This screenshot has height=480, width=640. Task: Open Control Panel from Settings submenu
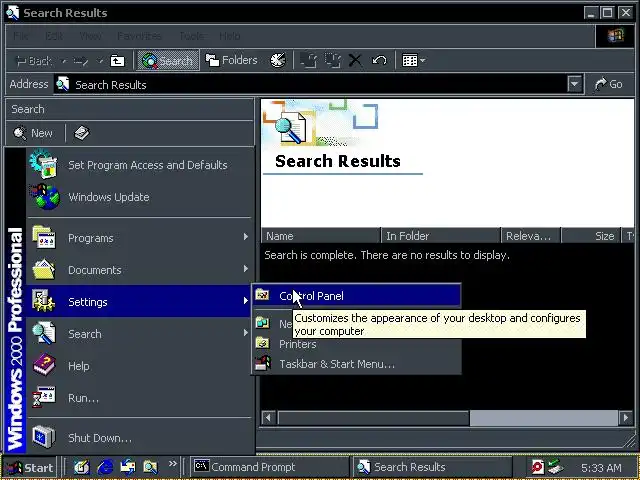click(356, 296)
